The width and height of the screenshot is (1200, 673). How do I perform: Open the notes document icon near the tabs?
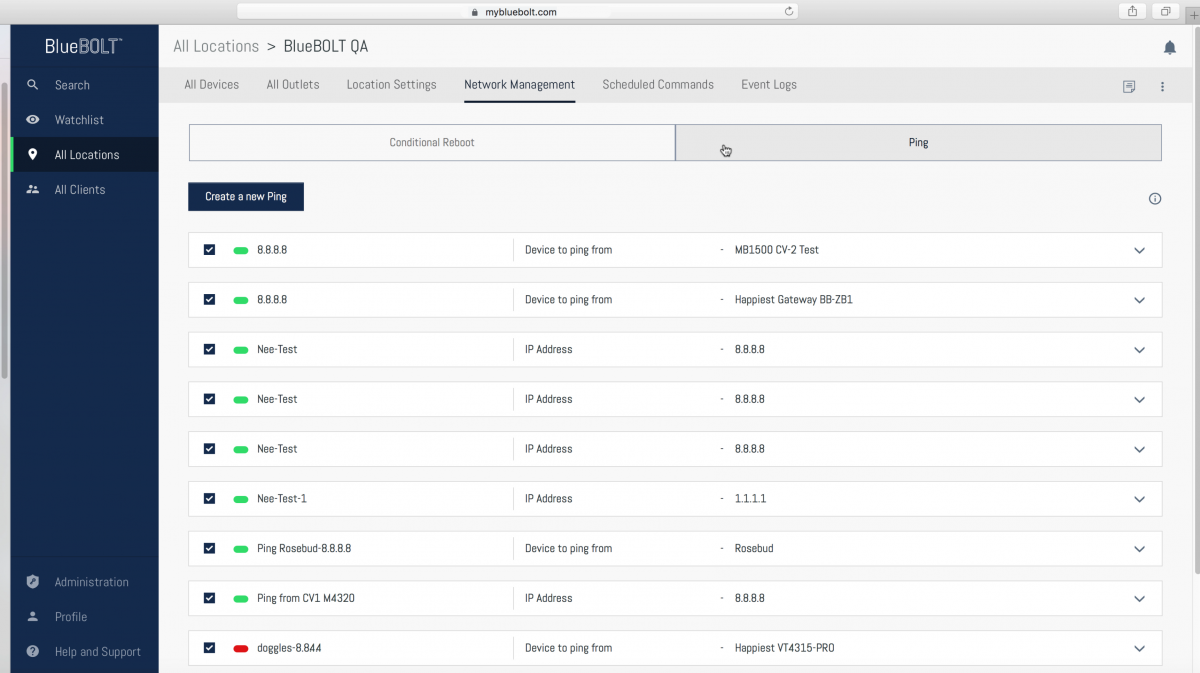tap(1129, 87)
